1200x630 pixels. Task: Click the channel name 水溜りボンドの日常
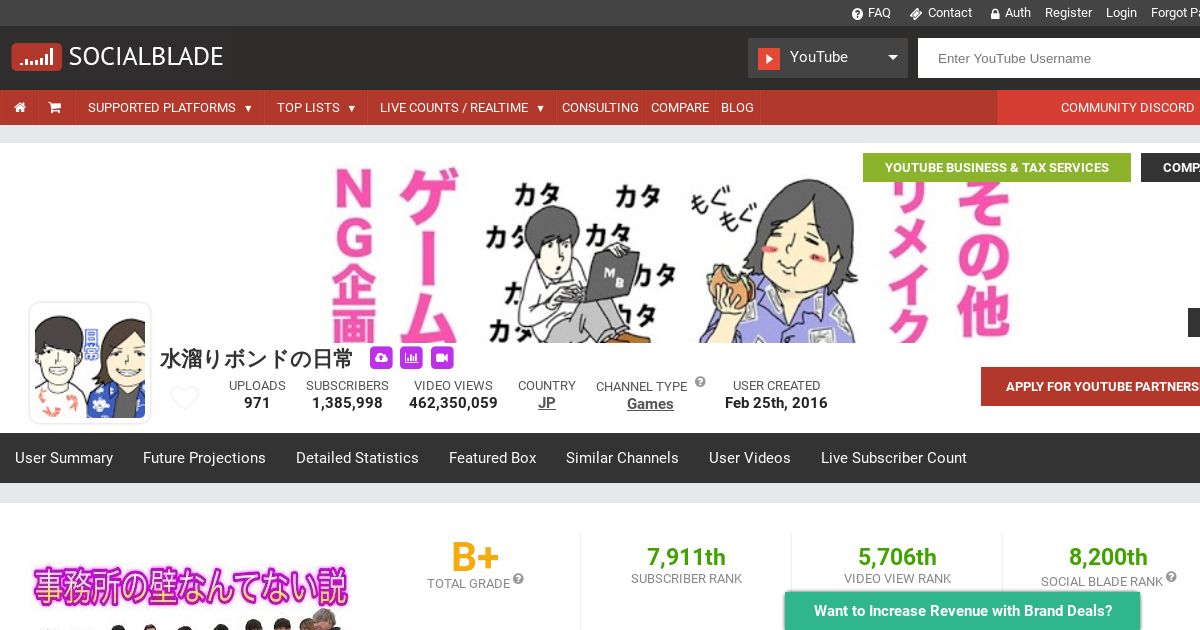tap(257, 358)
